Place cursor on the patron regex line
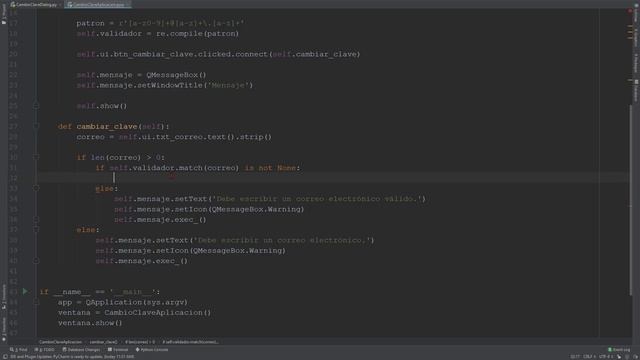Image resolution: width=640 pixels, height=360 pixels. pos(160,23)
